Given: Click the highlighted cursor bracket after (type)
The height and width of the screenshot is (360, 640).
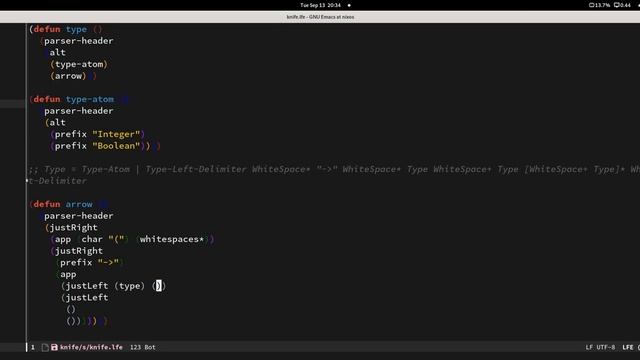Looking at the screenshot, I should coord(158,286).
